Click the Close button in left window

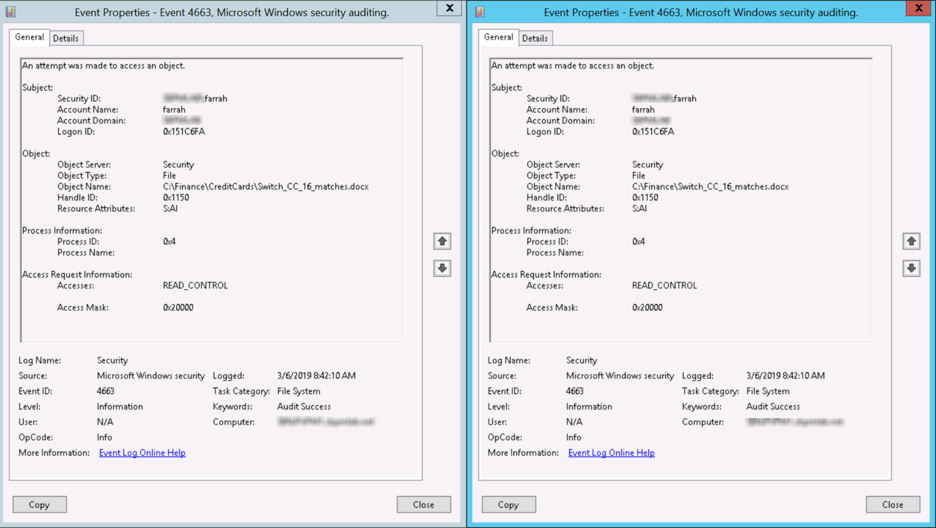424,505
